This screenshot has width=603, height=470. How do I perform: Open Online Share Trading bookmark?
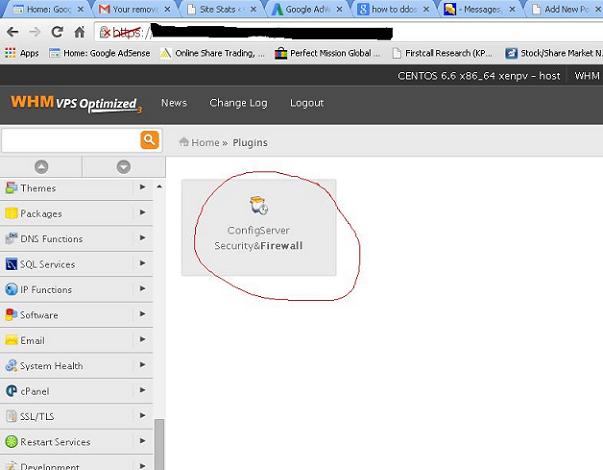pos(213,53)
